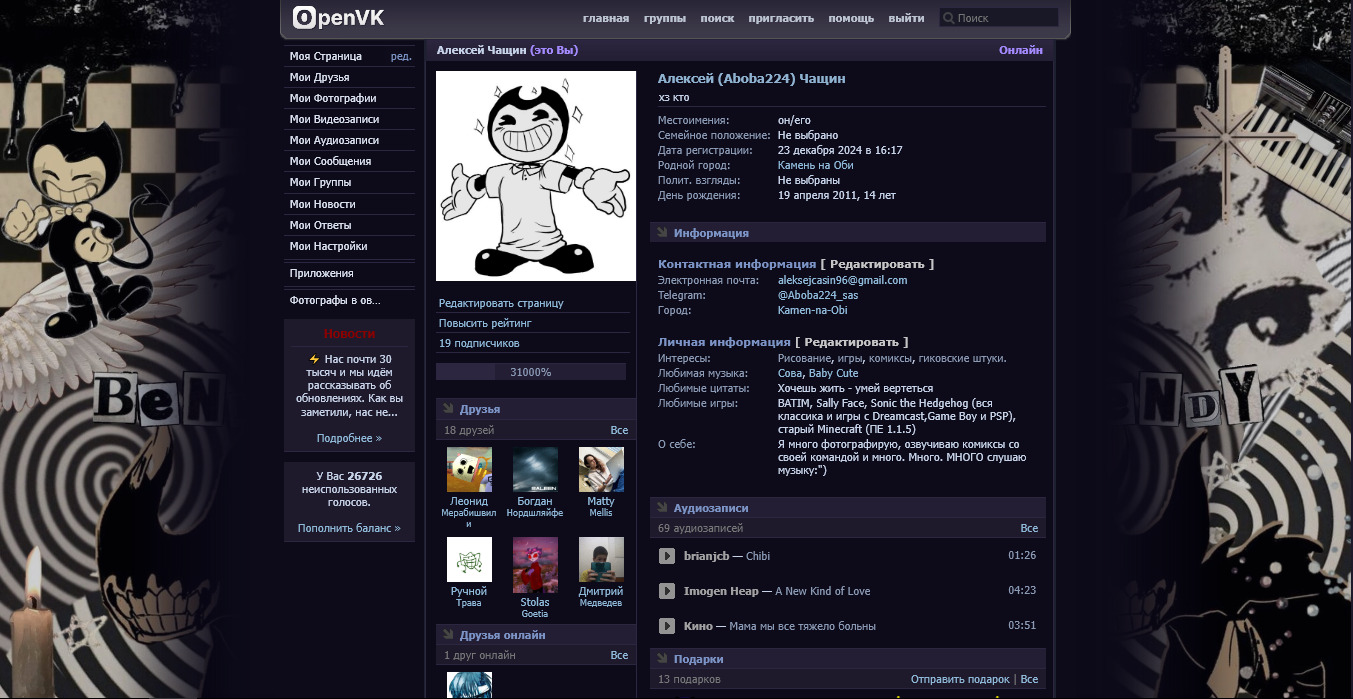Click the Kamen-na-Obi city link
The image size is (1353, 699).
tap(812, 310)
